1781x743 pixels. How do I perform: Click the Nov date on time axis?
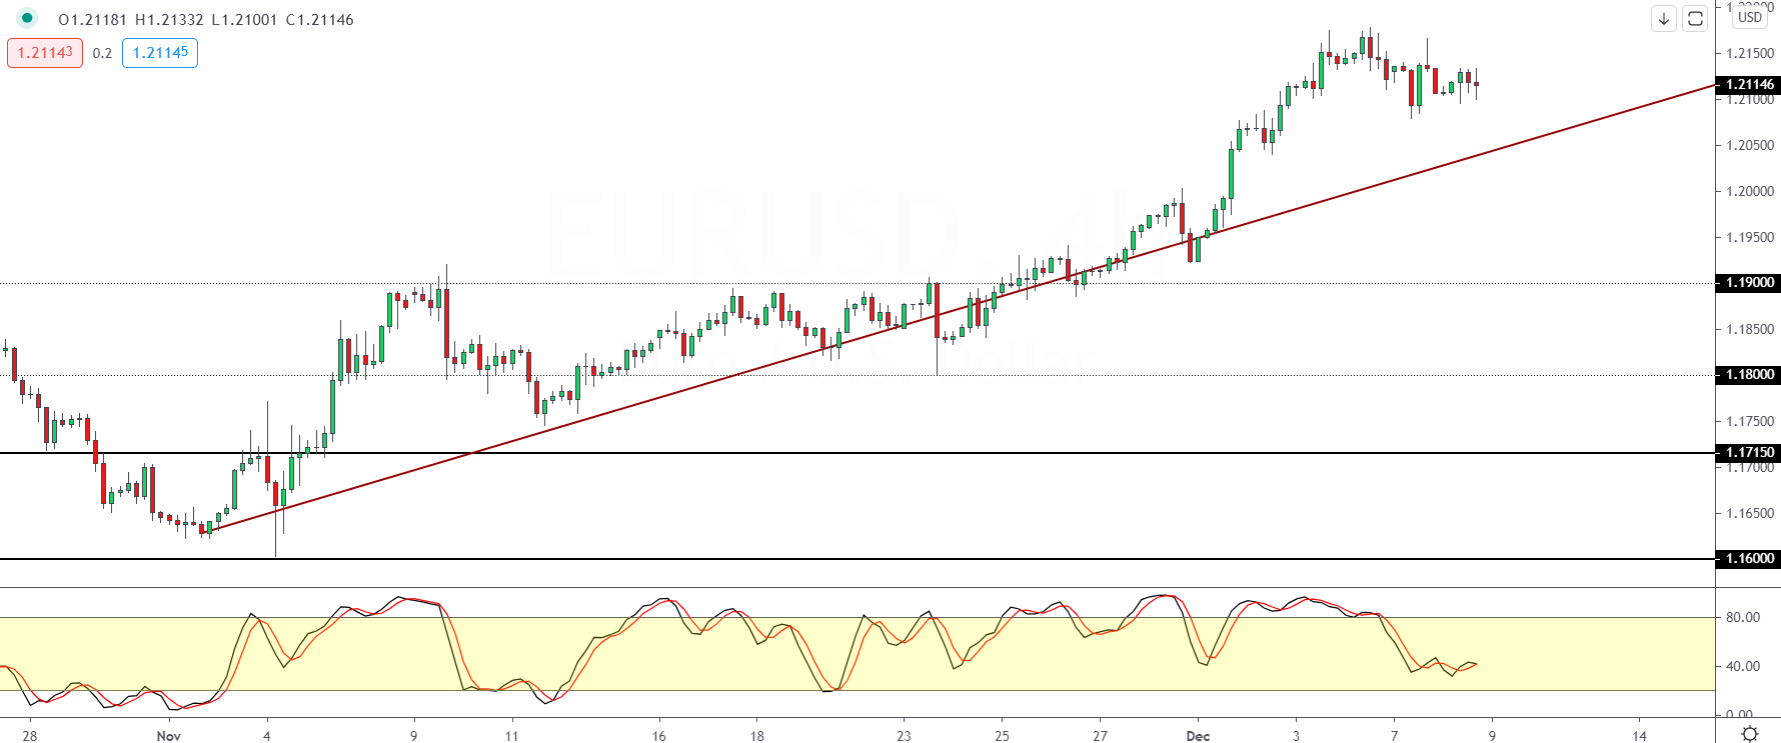coord(169,736)
